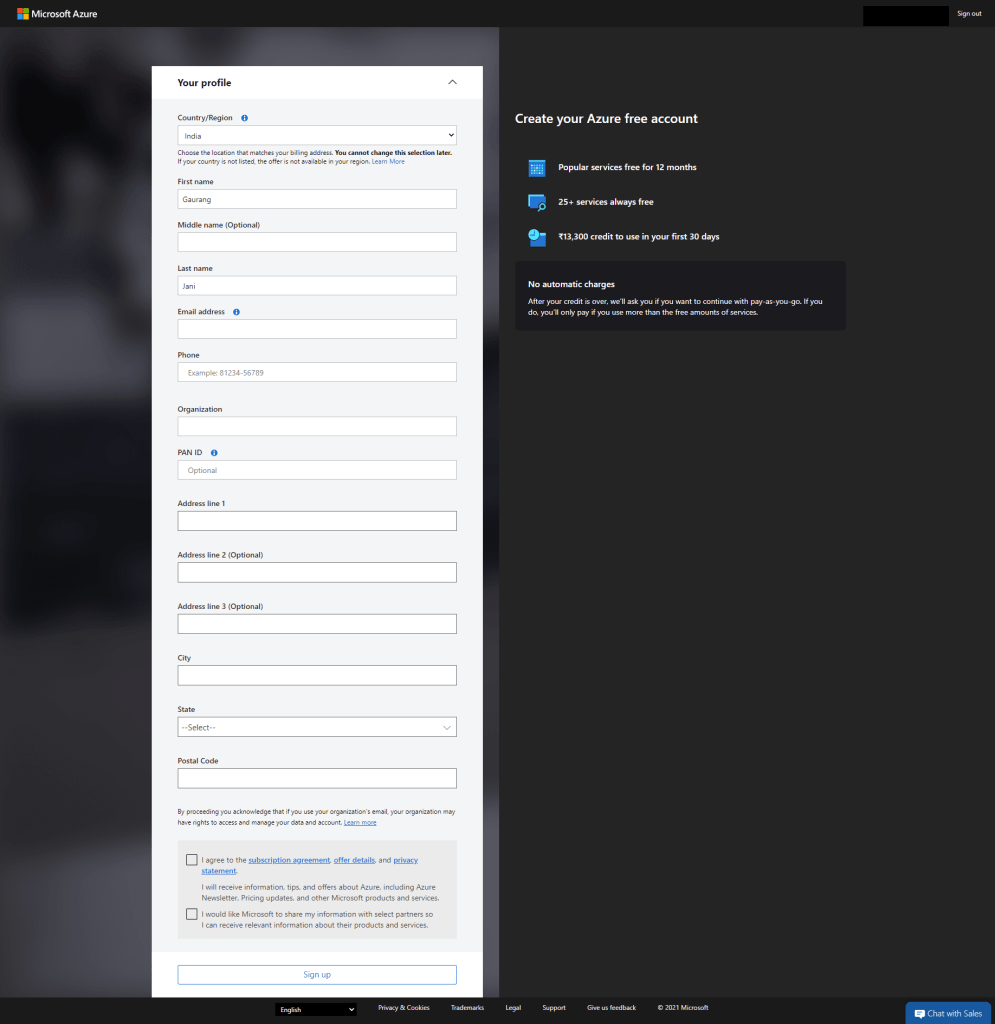Open Privacy & Cookies in footer
Screen dimensions: 995x1024
point(403,1008)
